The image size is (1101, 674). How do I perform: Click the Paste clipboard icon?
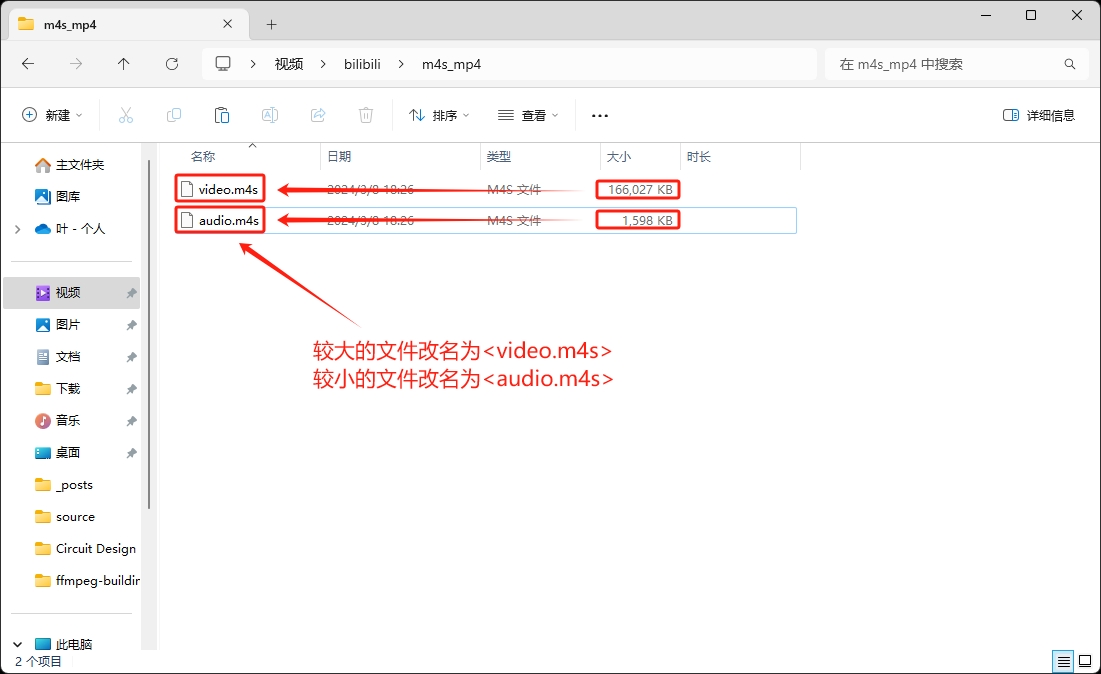click(x=222, y=115)
